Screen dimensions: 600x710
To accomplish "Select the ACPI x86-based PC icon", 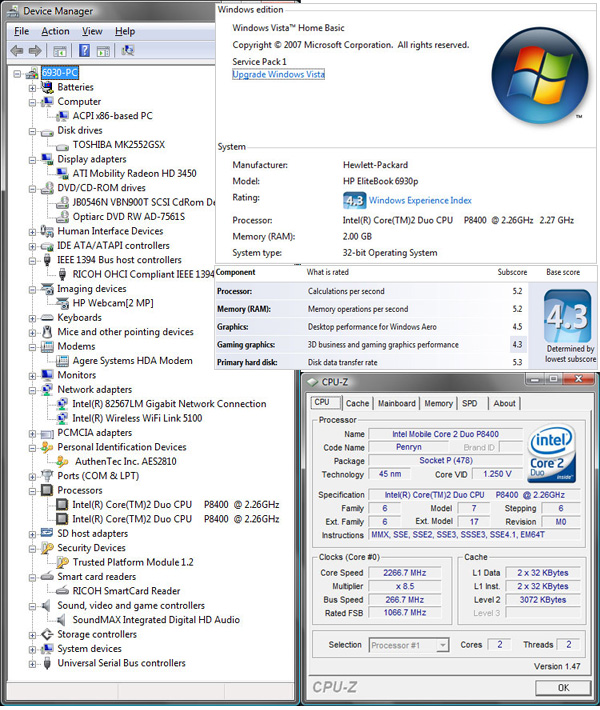I will pyautogui.click(x=62, y=116).
